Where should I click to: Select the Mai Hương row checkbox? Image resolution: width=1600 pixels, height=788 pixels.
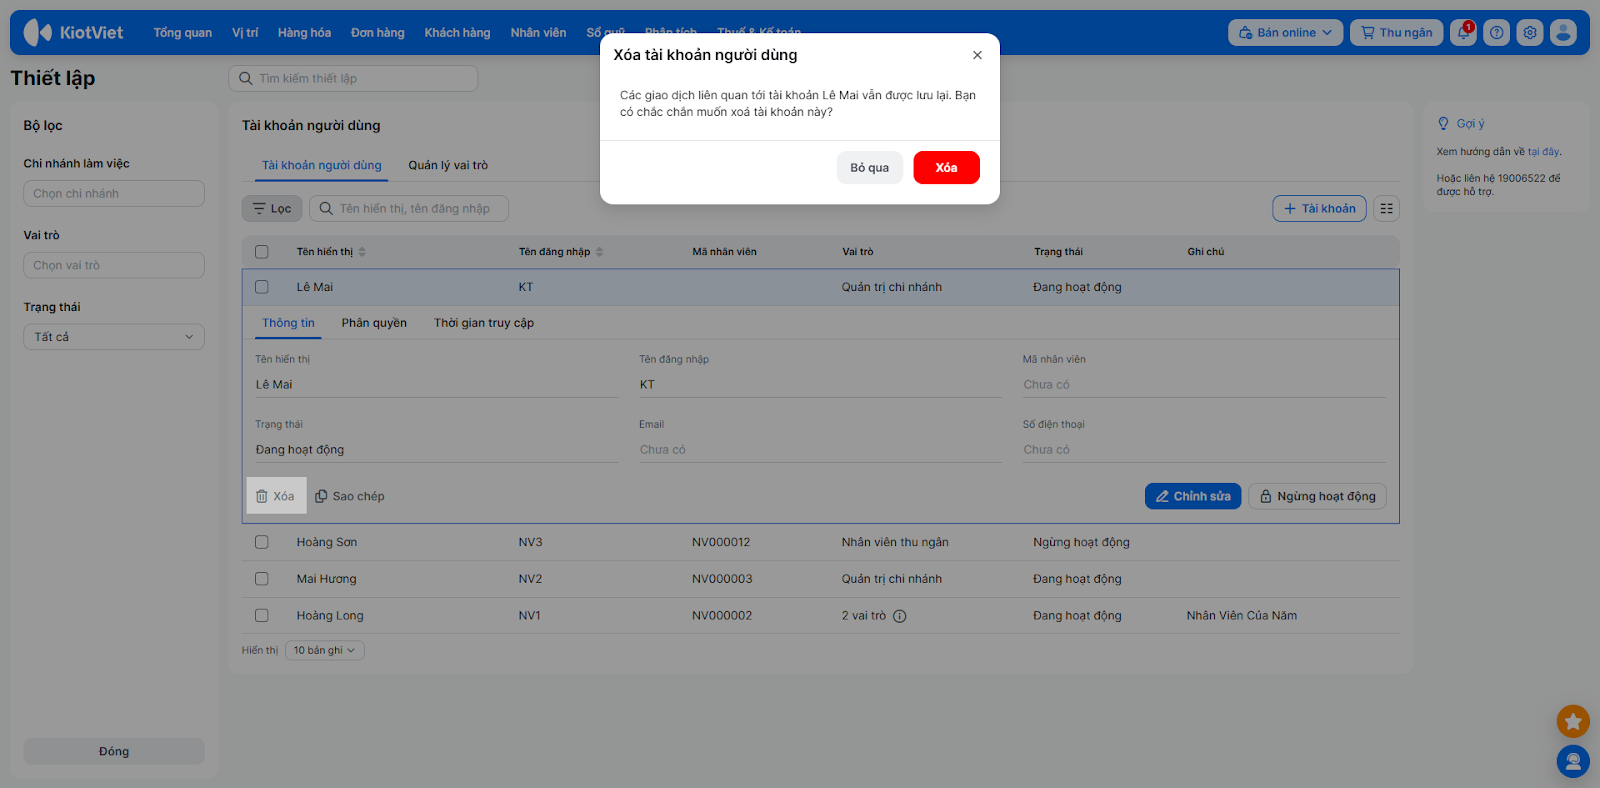tap(262, 579)
